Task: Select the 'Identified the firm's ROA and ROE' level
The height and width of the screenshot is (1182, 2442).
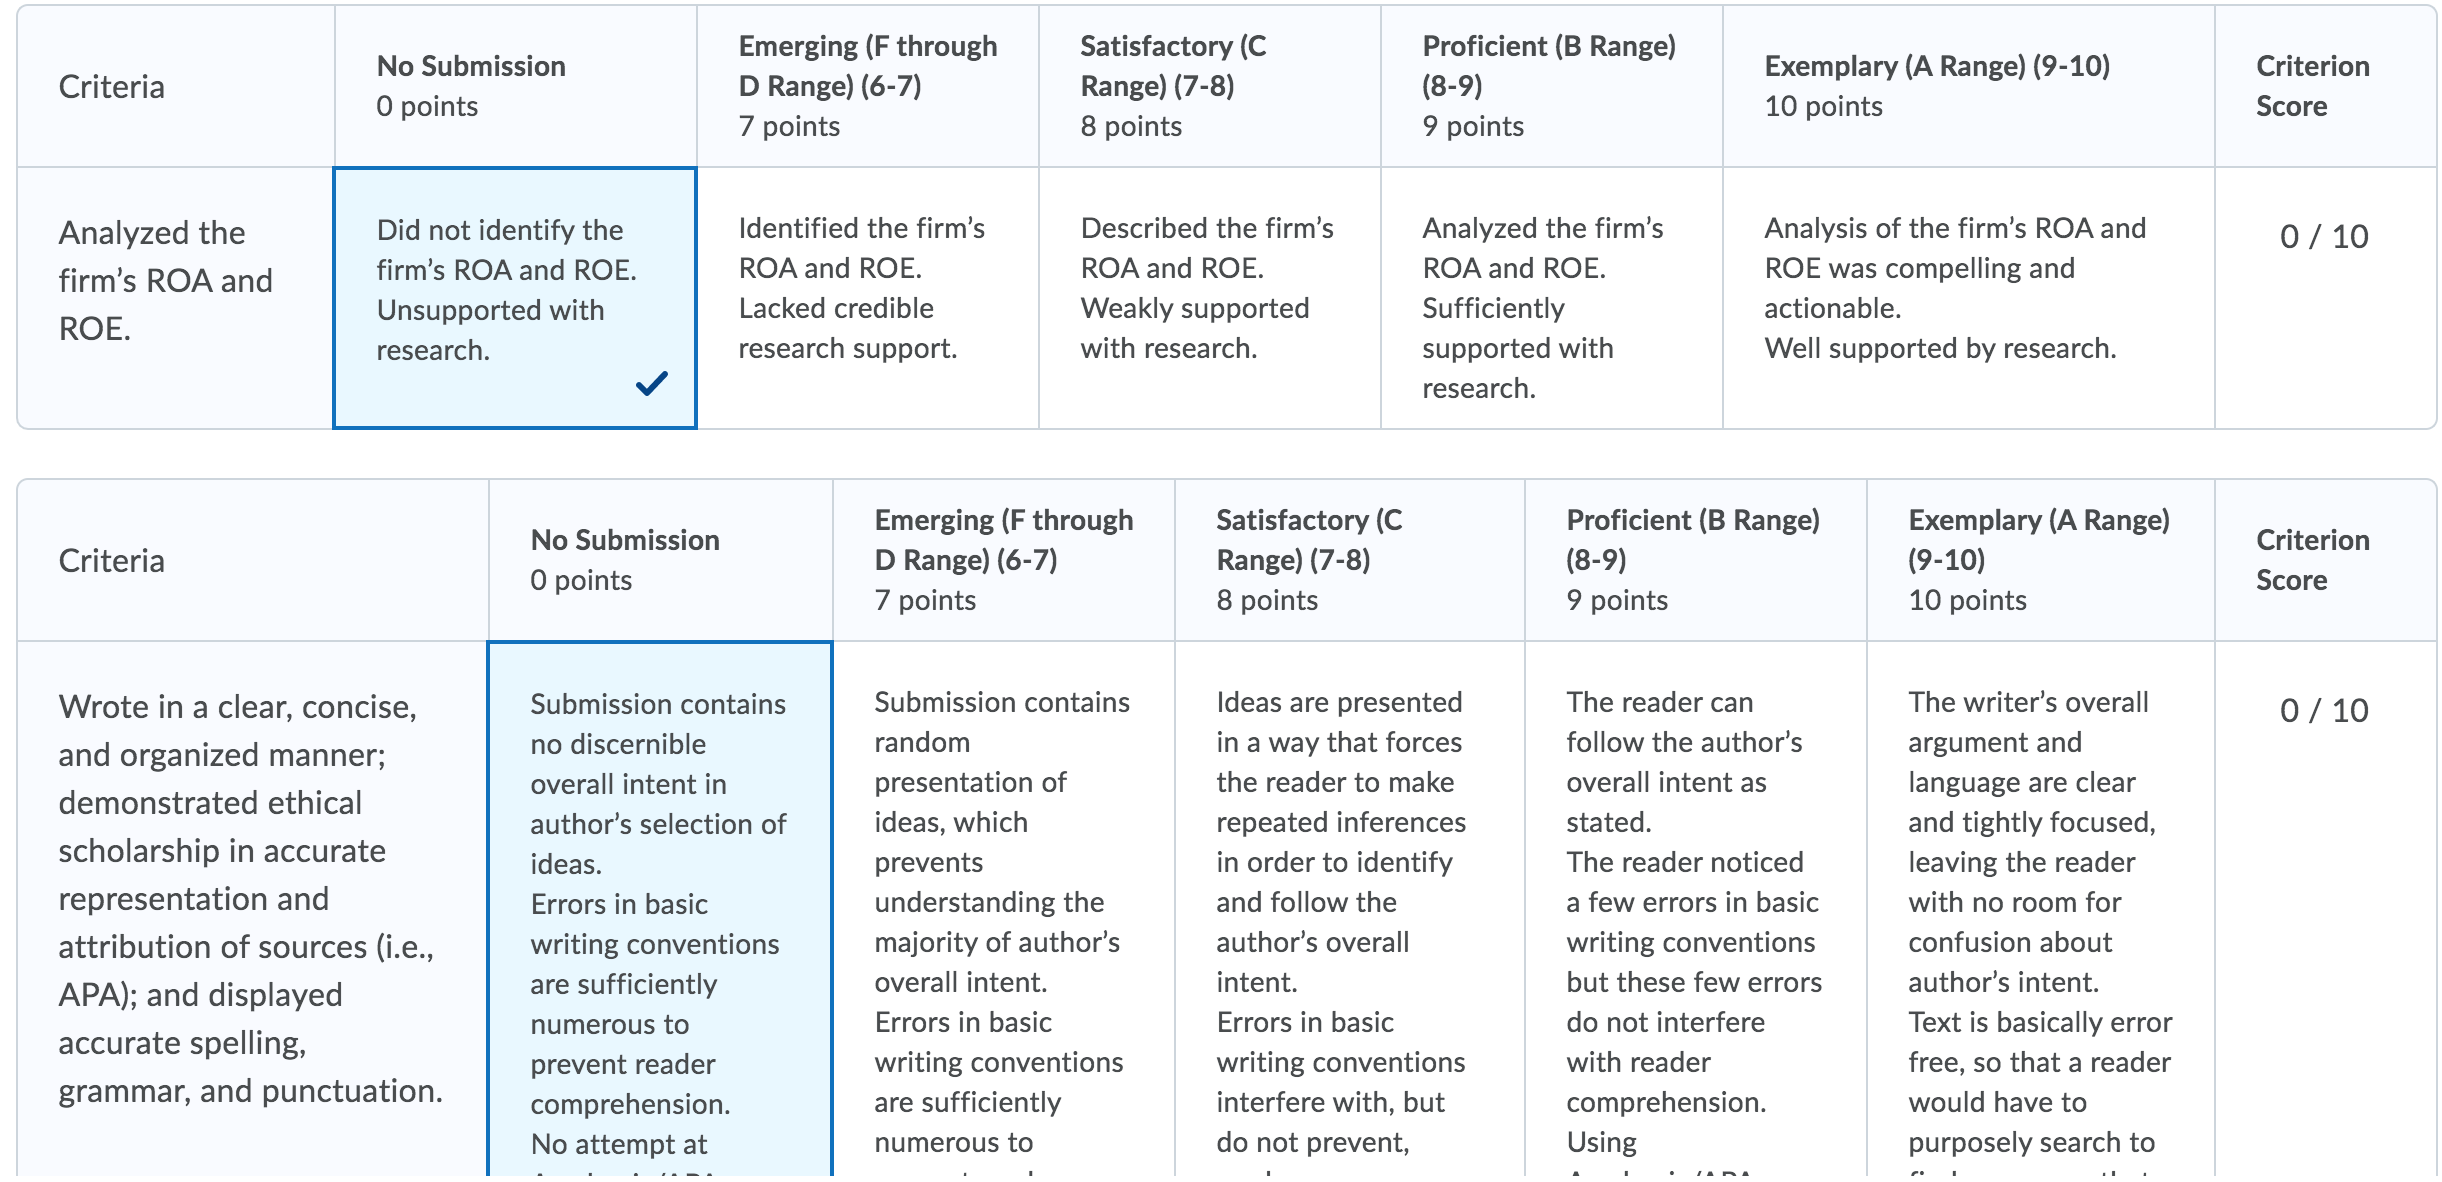Action: click(x=868, y=298)
